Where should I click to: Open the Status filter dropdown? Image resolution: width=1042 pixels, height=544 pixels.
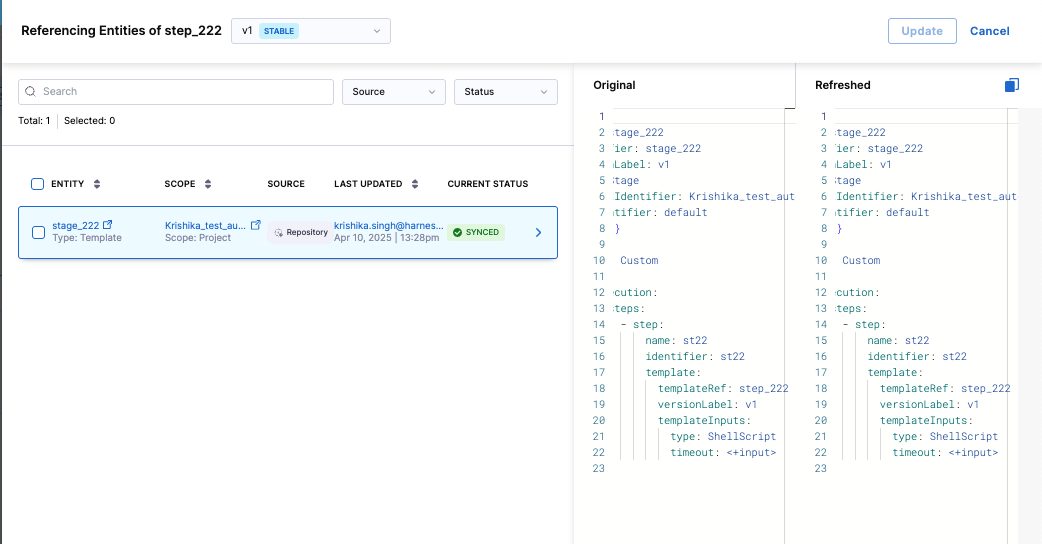click(505, 92)
